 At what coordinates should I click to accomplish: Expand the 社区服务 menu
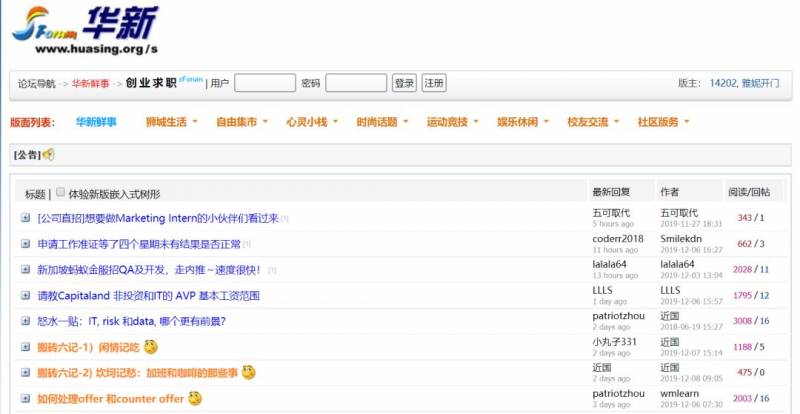[664, 122]
